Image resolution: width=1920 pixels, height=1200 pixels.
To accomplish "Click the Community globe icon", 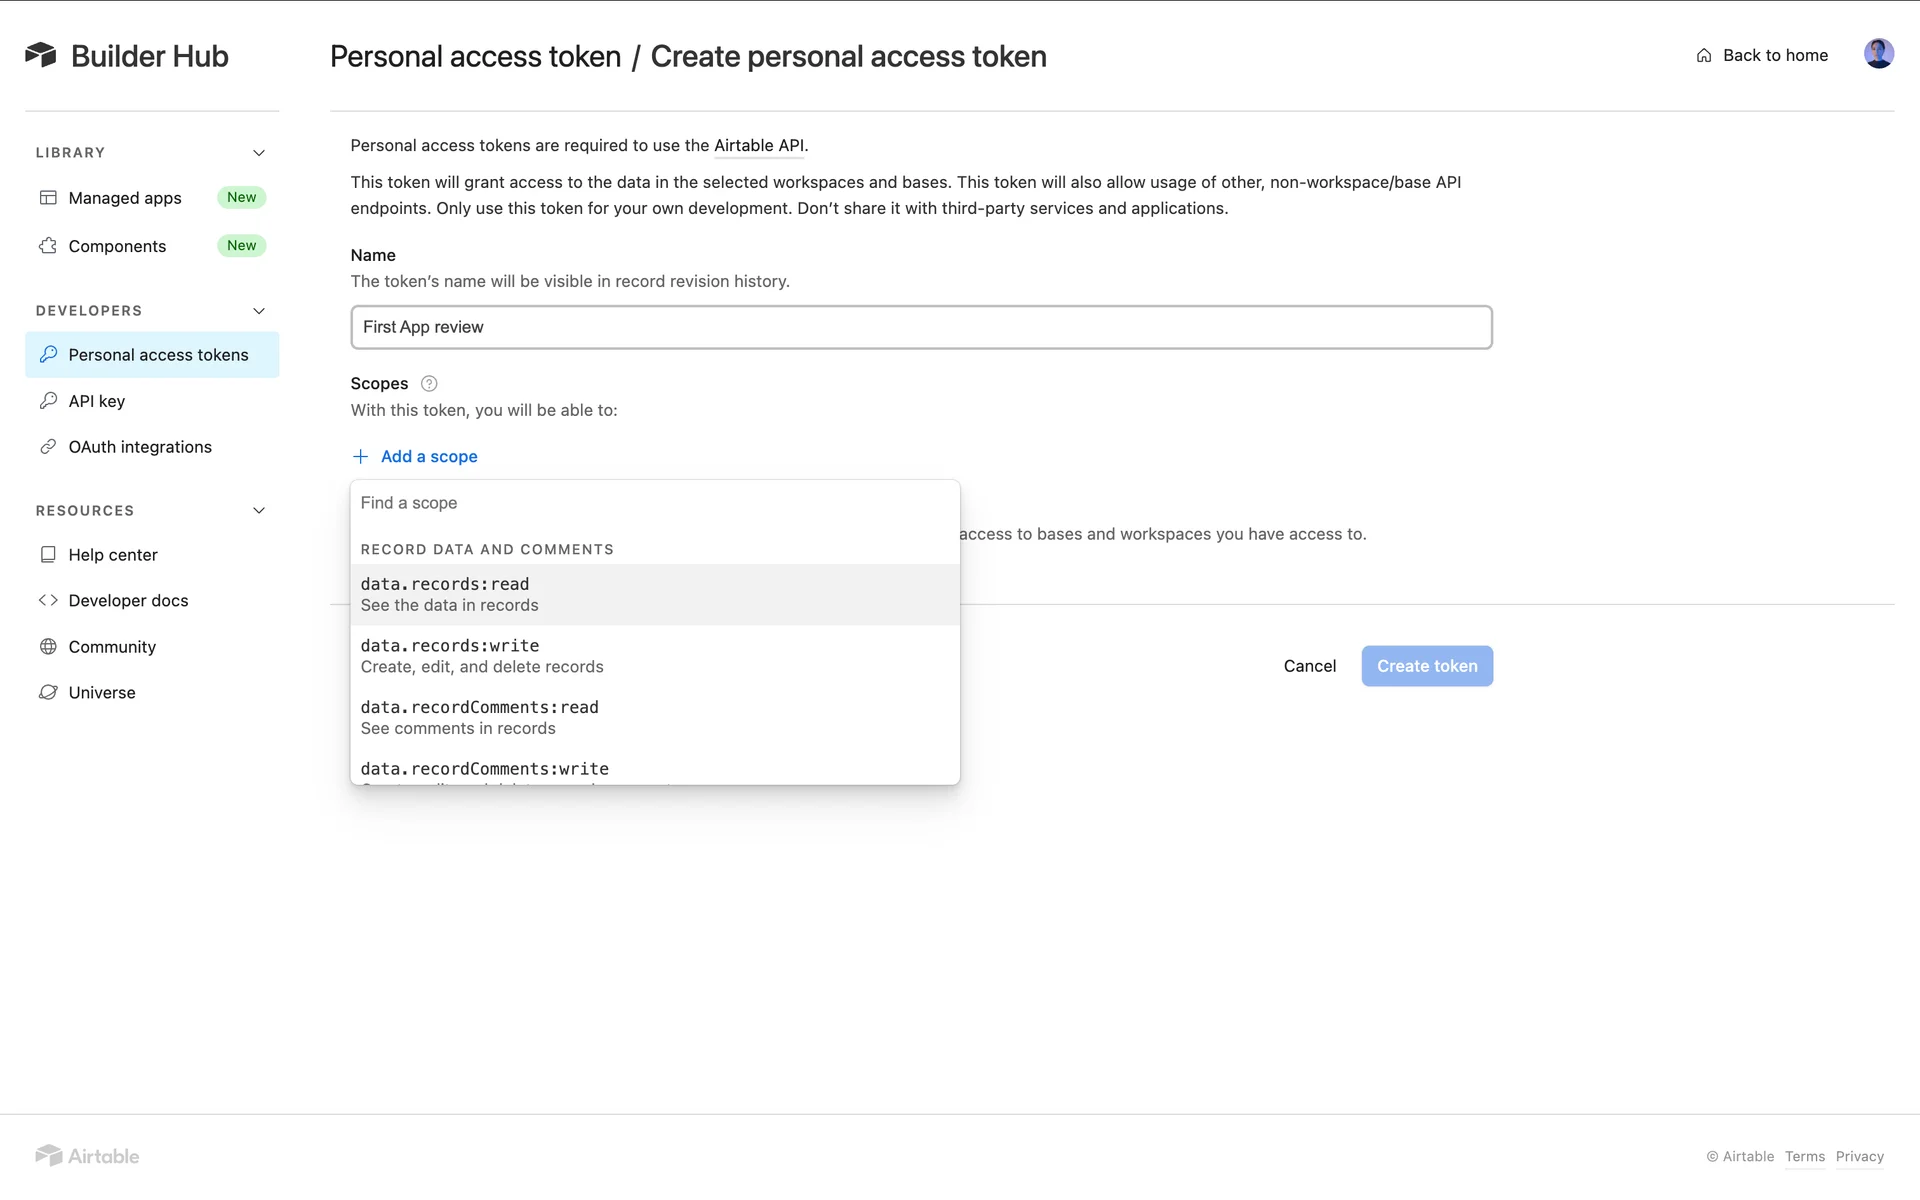I will 48,647.
